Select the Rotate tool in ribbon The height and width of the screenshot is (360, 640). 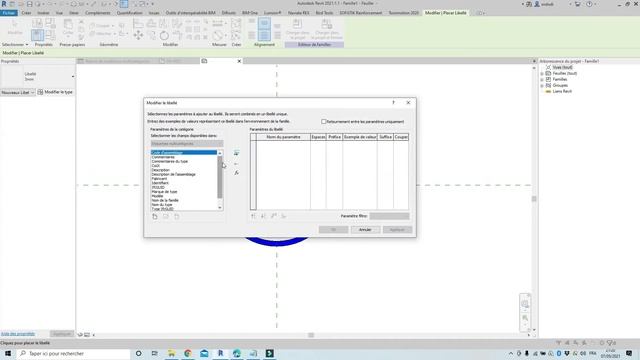(164, 36)
